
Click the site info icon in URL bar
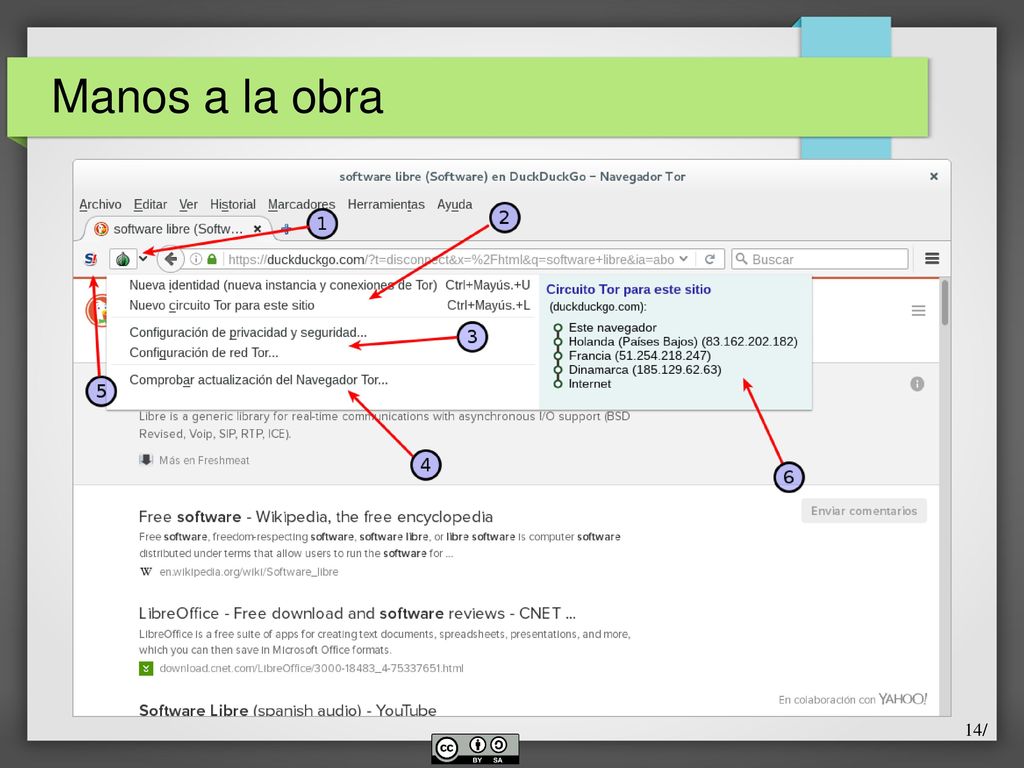pos(196,259)
